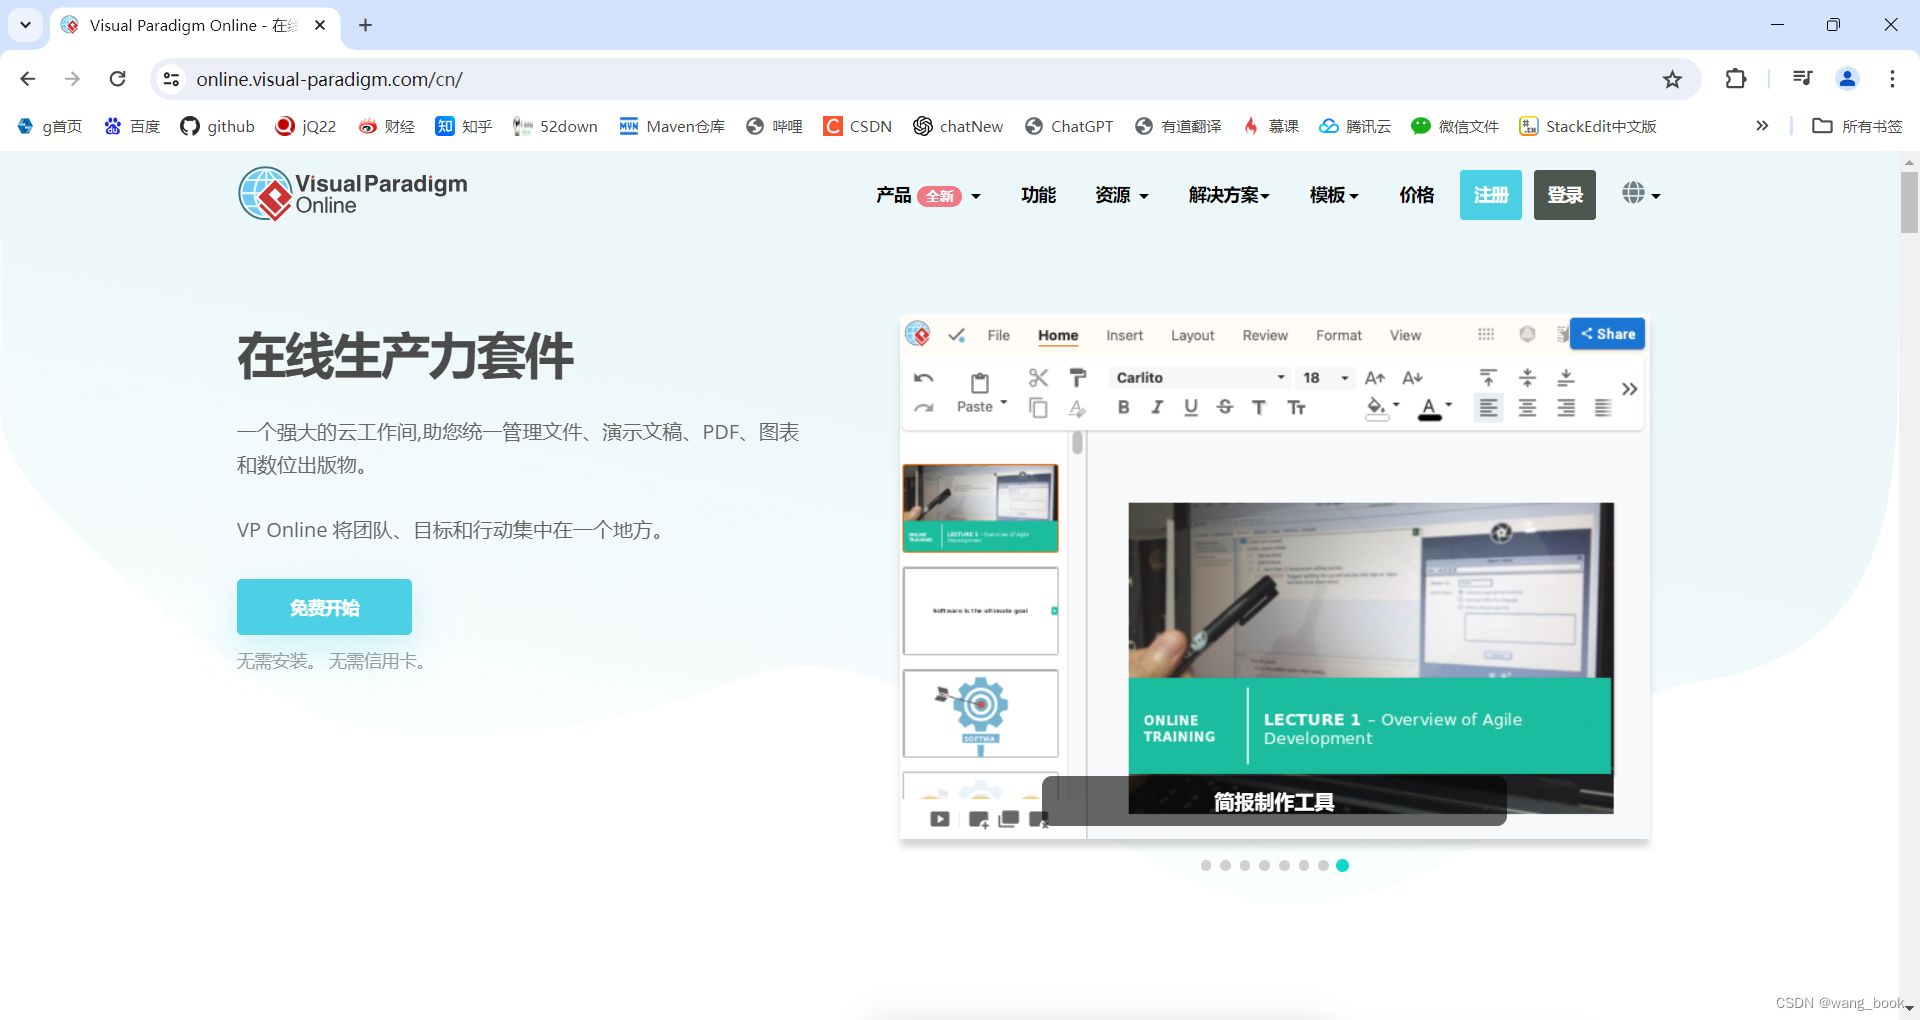Screen dimensions: 1920x1020
Task: Open the 功能 menu item
Action: coord(1038,195)
